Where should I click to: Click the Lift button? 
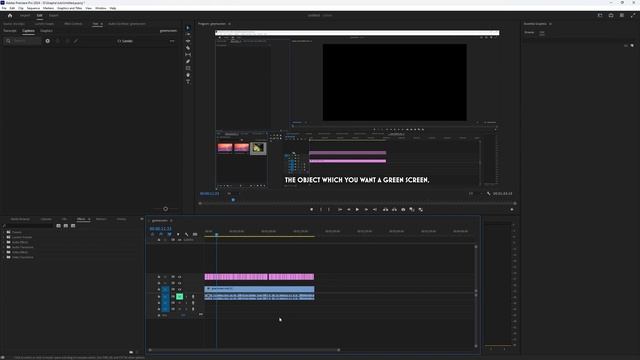point(385,209)
